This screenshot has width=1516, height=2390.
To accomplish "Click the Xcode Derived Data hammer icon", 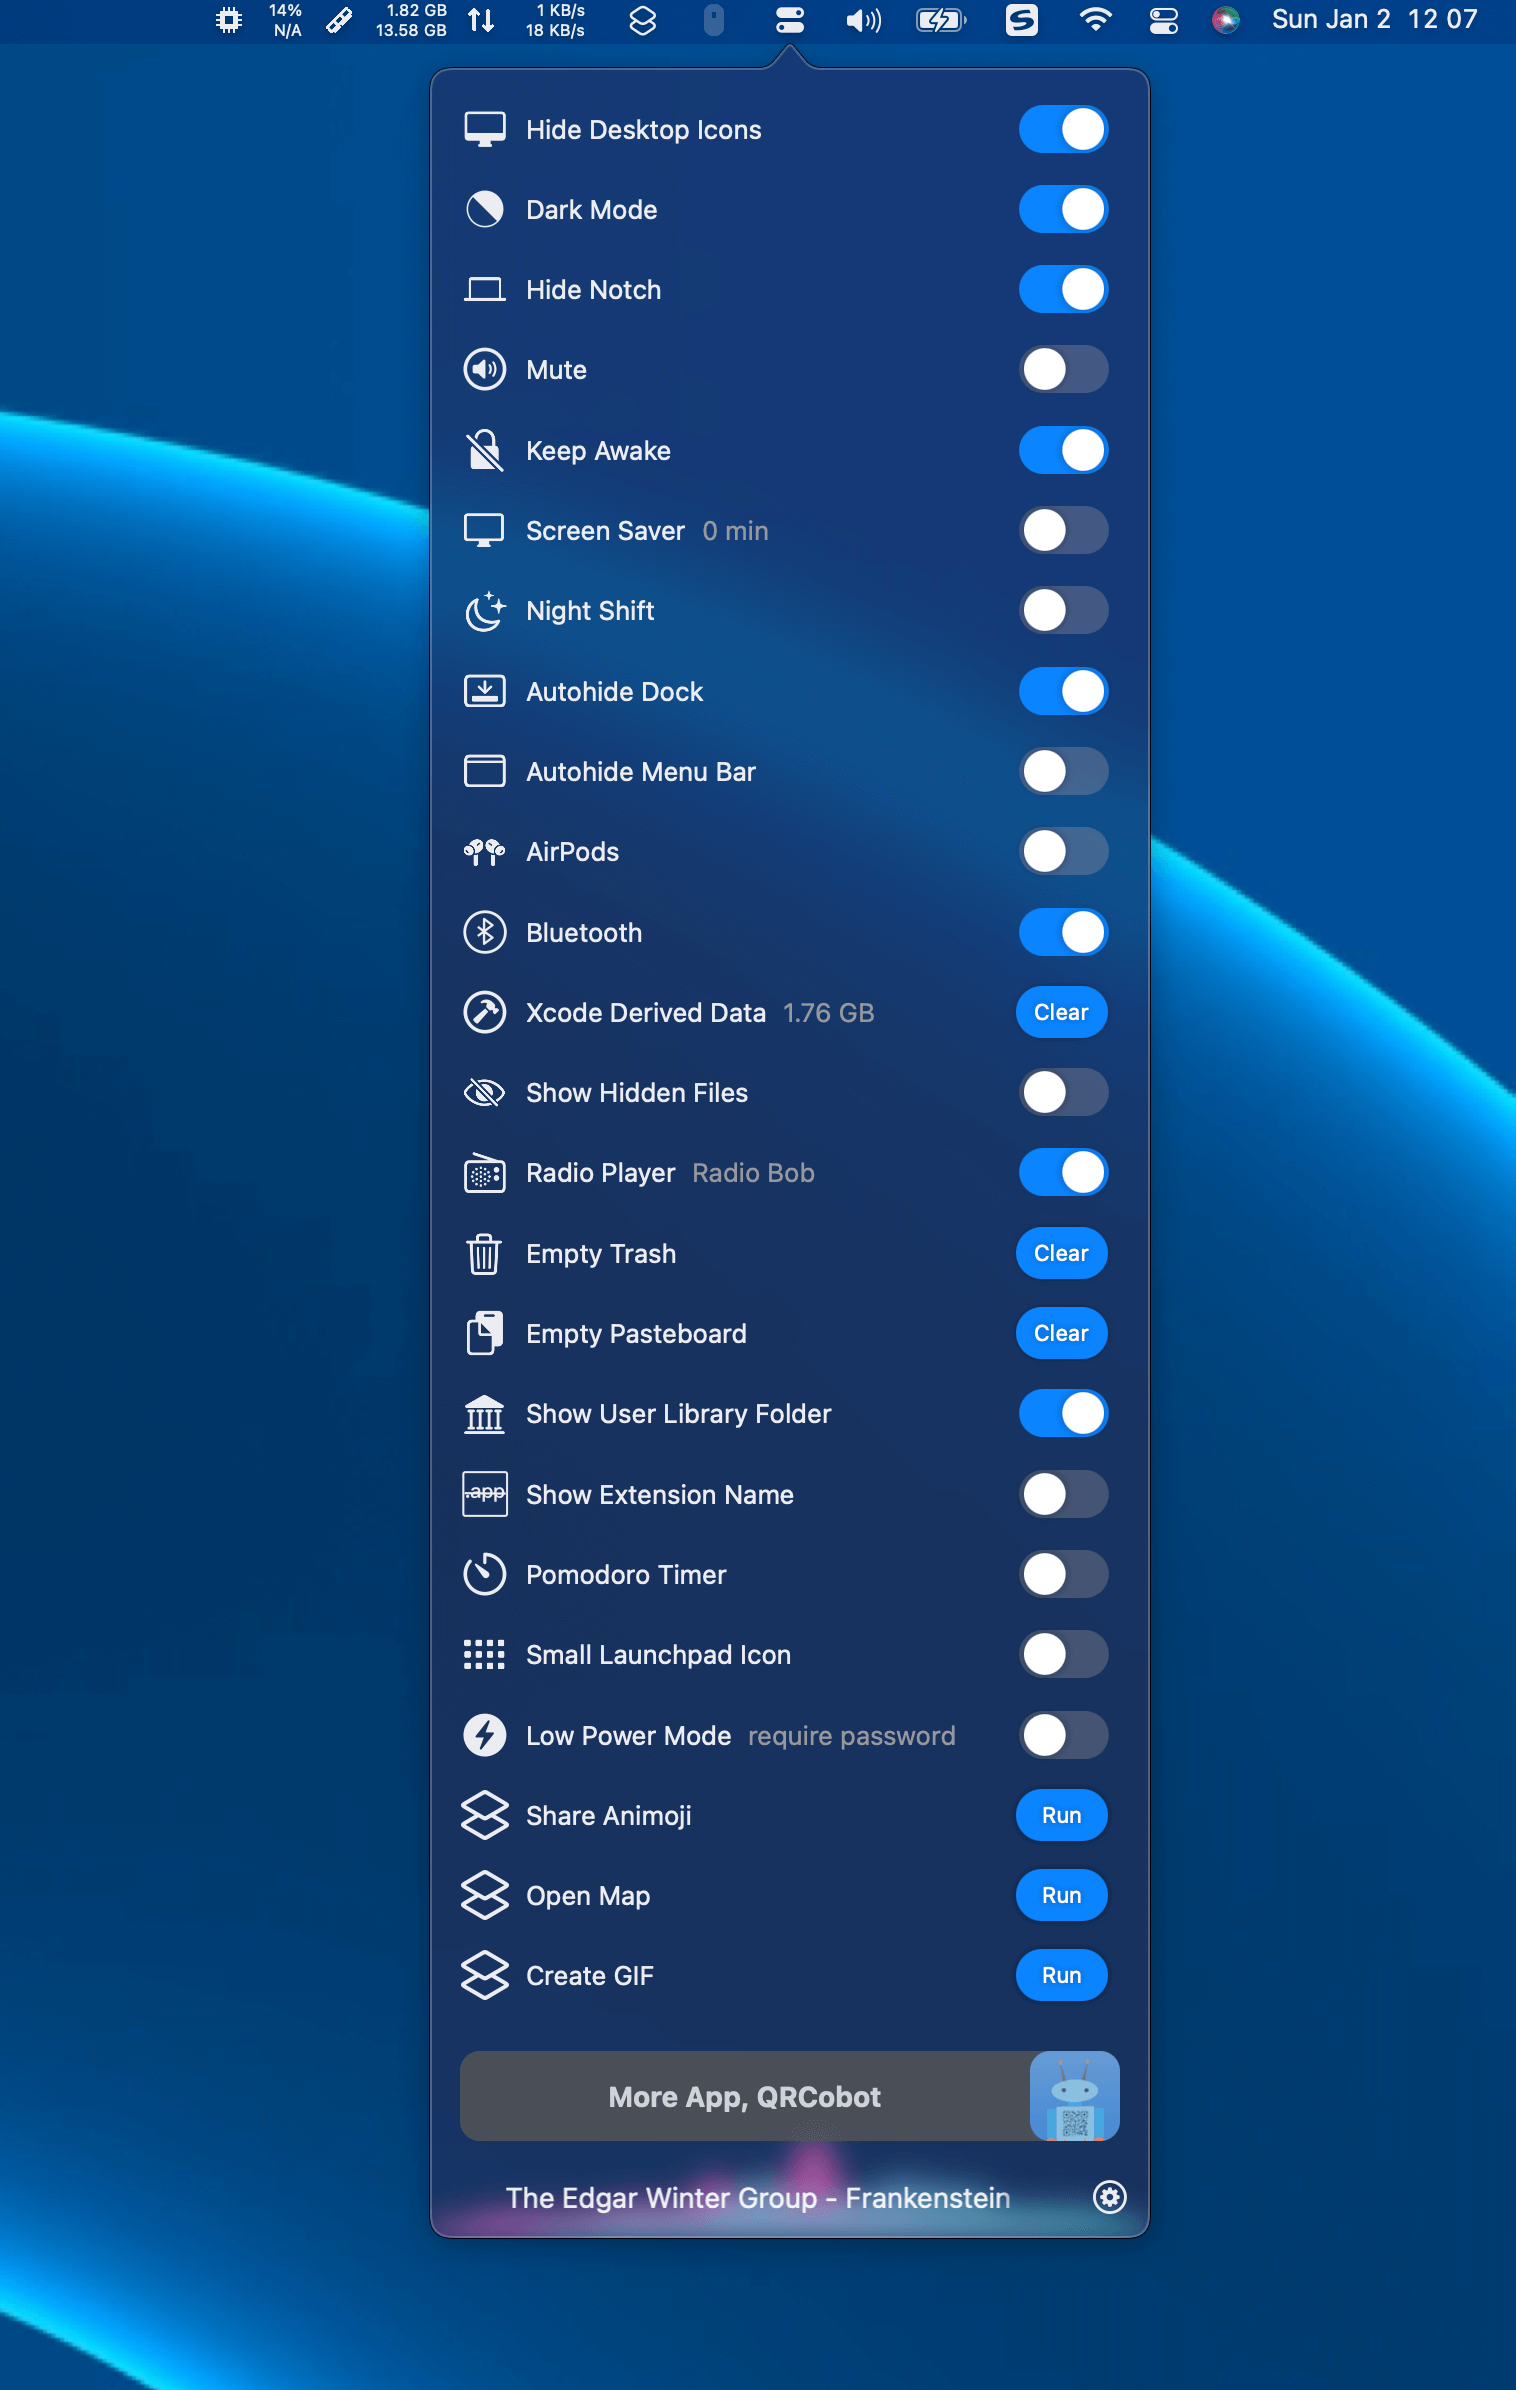I will point(485,1012).
